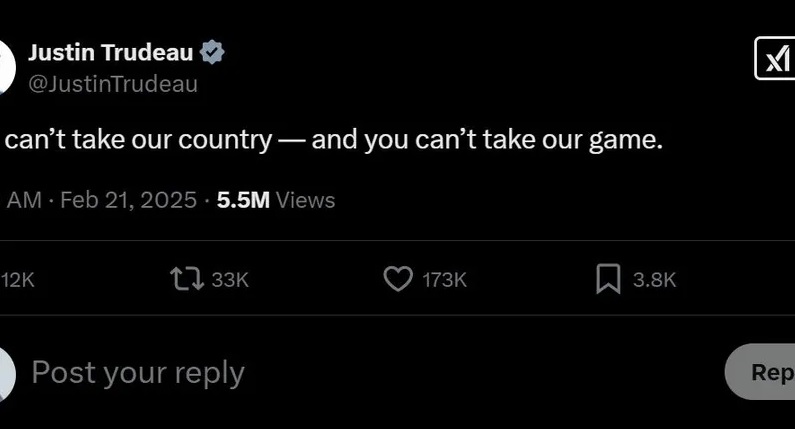Click your own avatar beside the reply field
Image resolution: width=795 pixels, height=429 pixels.
[x=5, y=373]
